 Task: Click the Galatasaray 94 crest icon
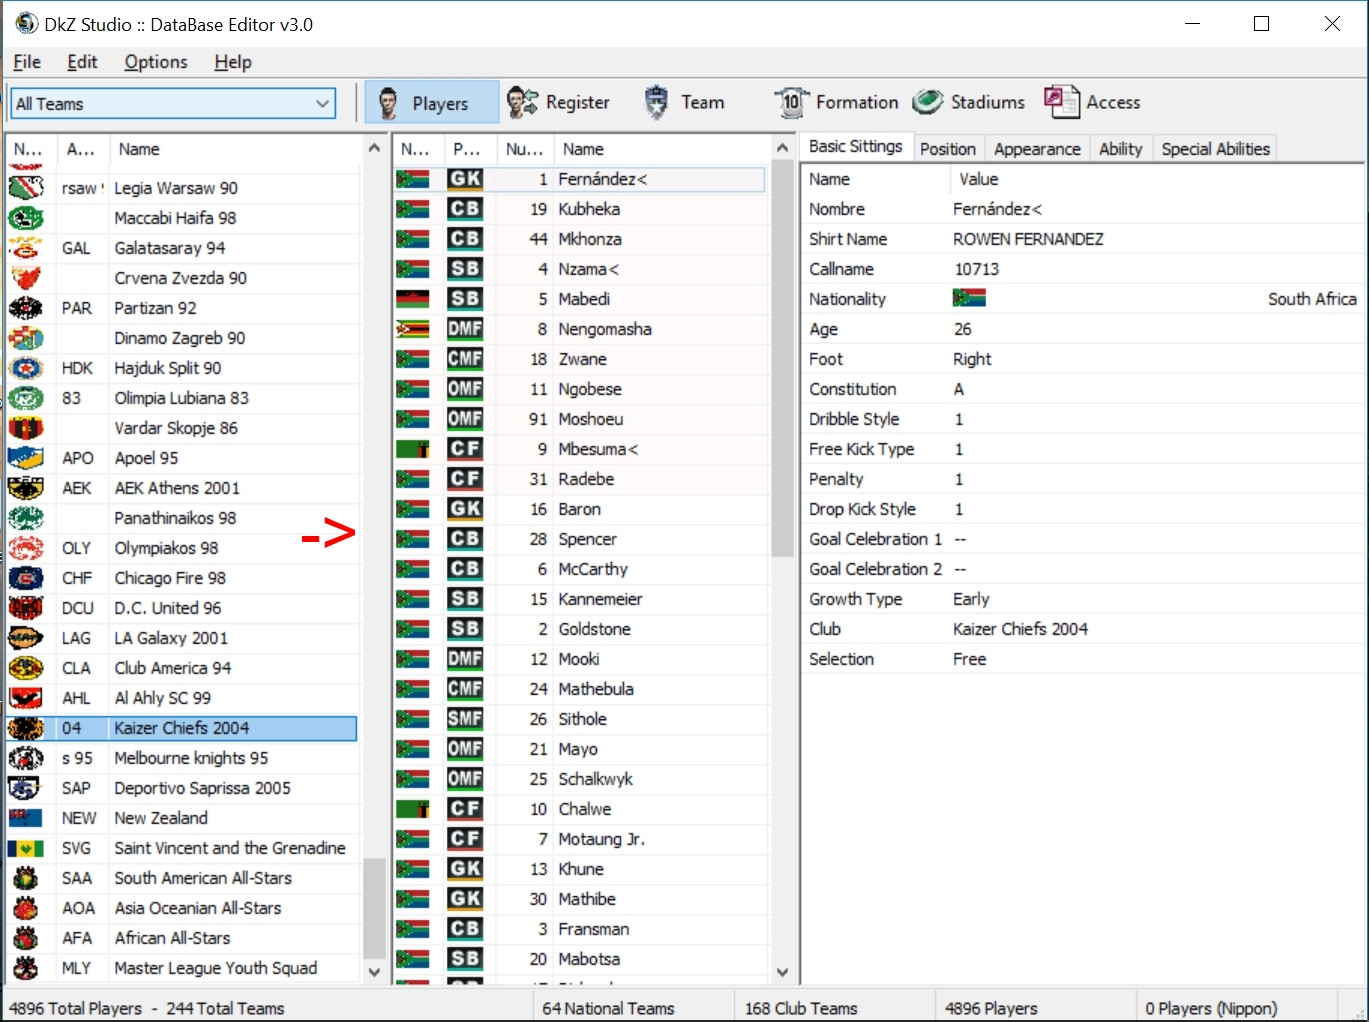(27, 248)
